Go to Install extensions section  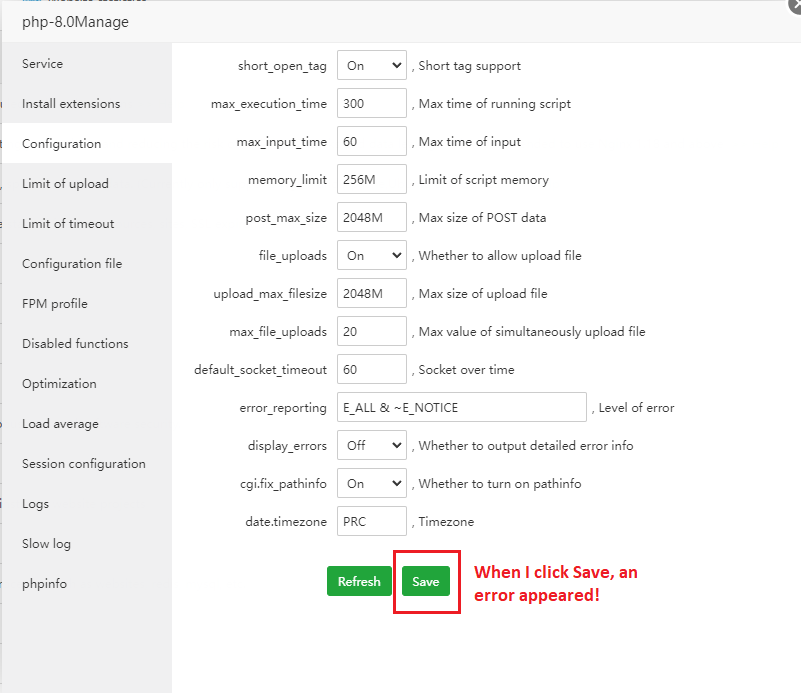[x=71, y=104]
